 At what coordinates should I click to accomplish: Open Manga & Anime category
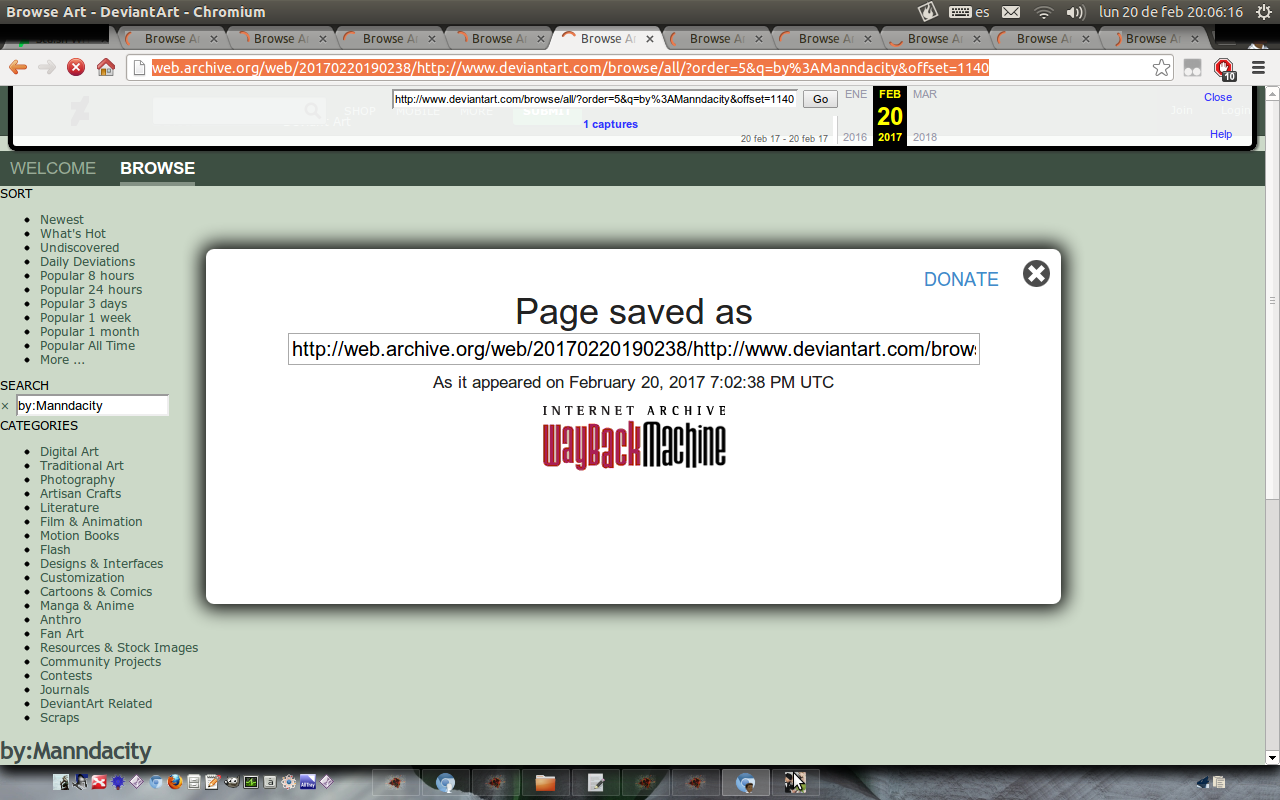coord(87,606)
